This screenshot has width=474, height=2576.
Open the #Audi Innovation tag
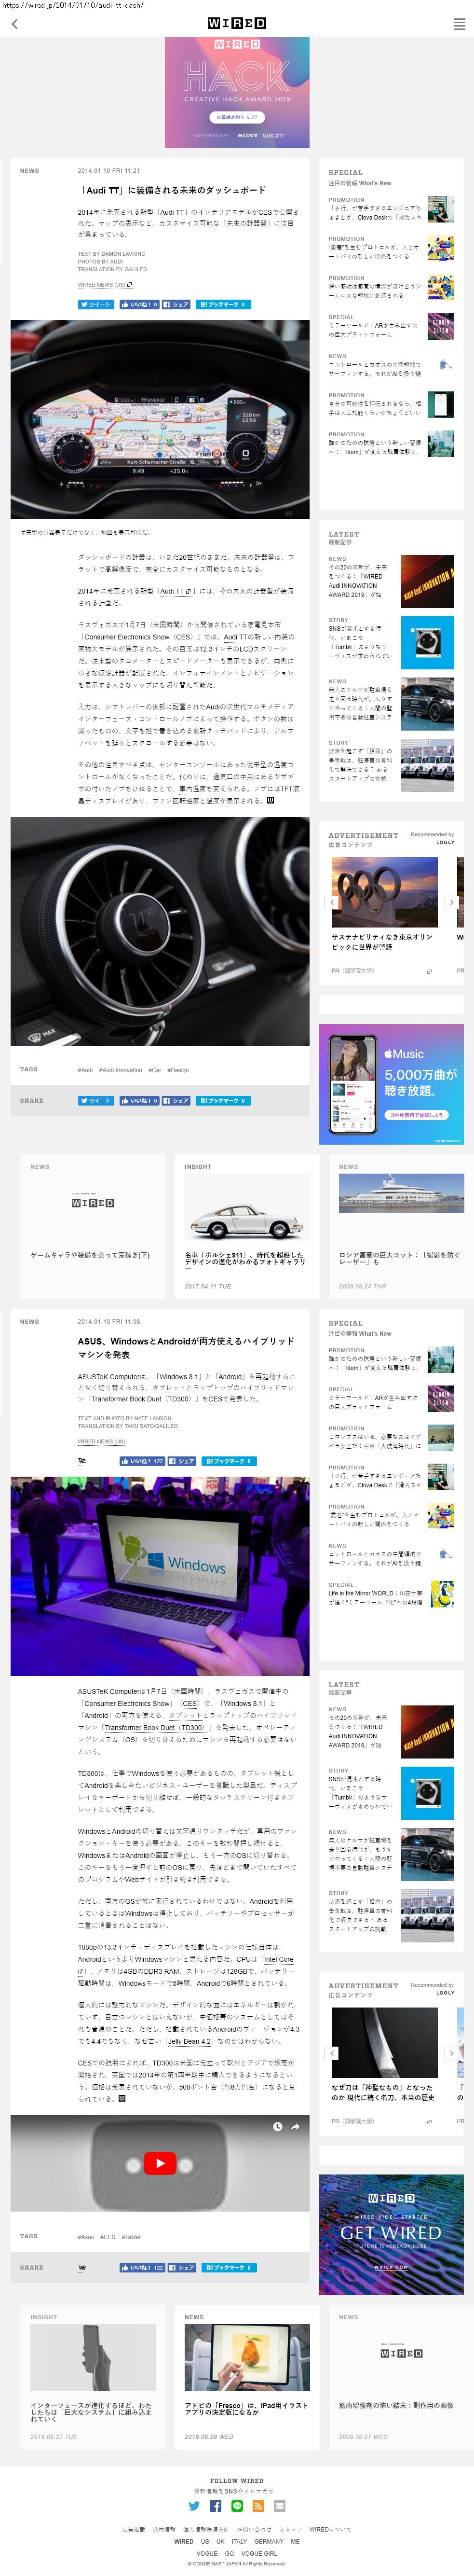pyautogui.click(x=121, y=1070)
